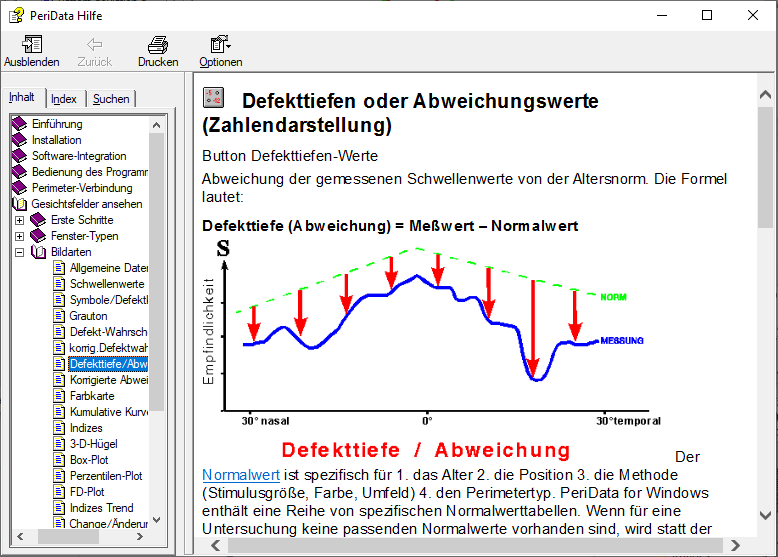Screen dimensions: 778x557
Task: Click the help page scroll-up arrow
Action: point(765,94)
